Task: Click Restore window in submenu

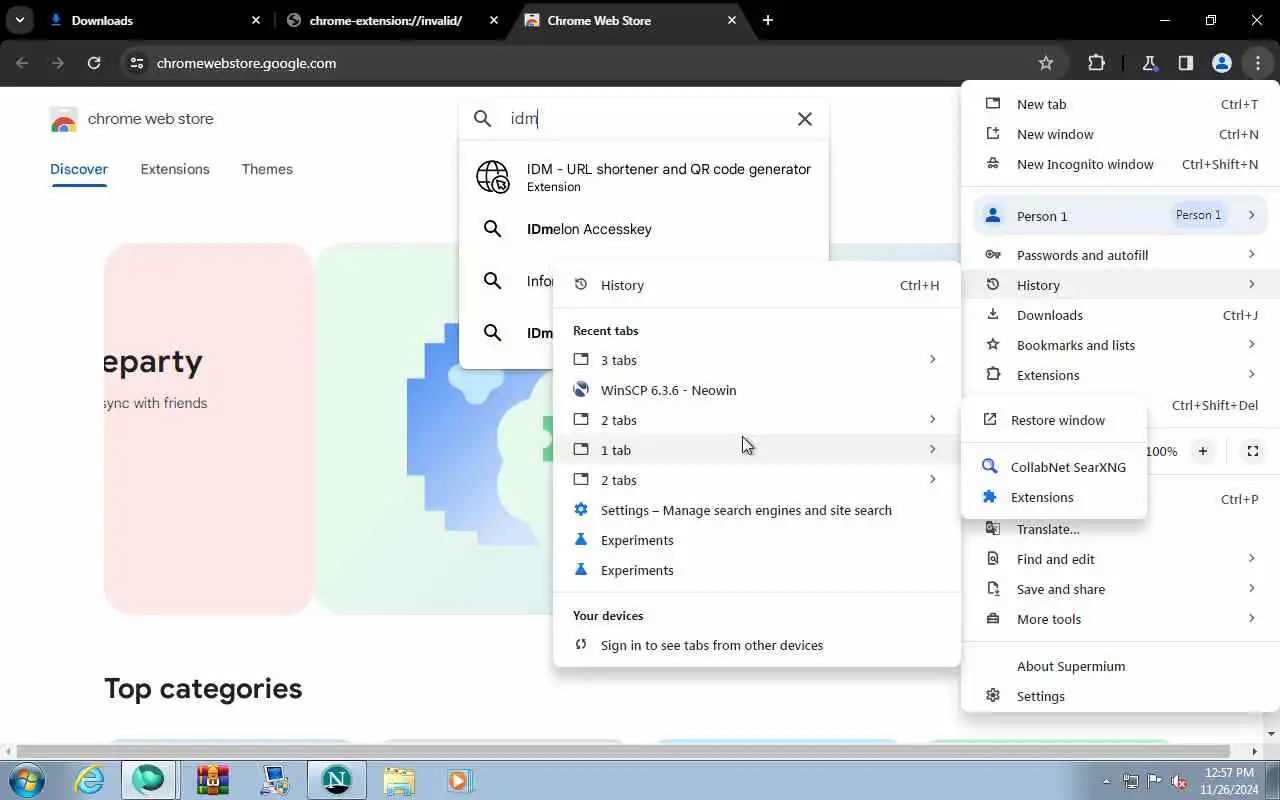Action: point(1054,420)
